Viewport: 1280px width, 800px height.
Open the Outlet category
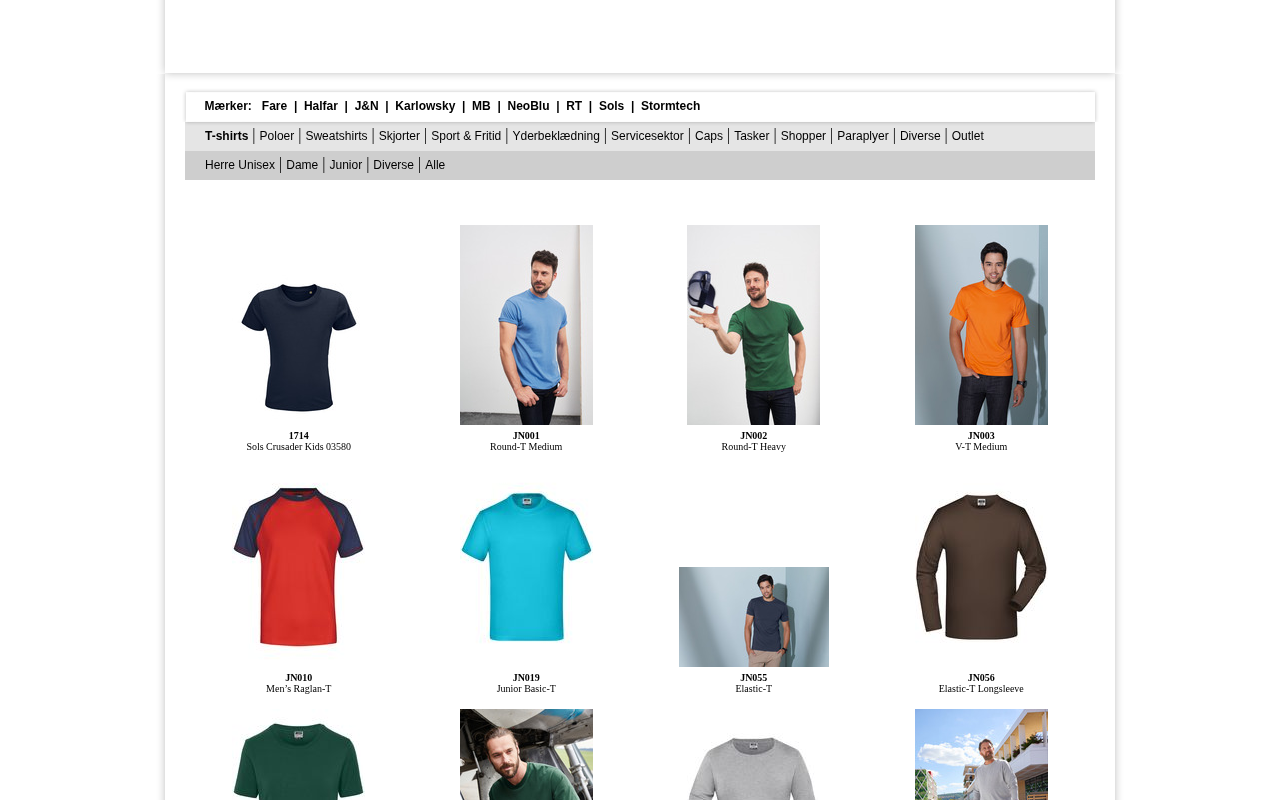pyautogui.click(x=968, y=136)
